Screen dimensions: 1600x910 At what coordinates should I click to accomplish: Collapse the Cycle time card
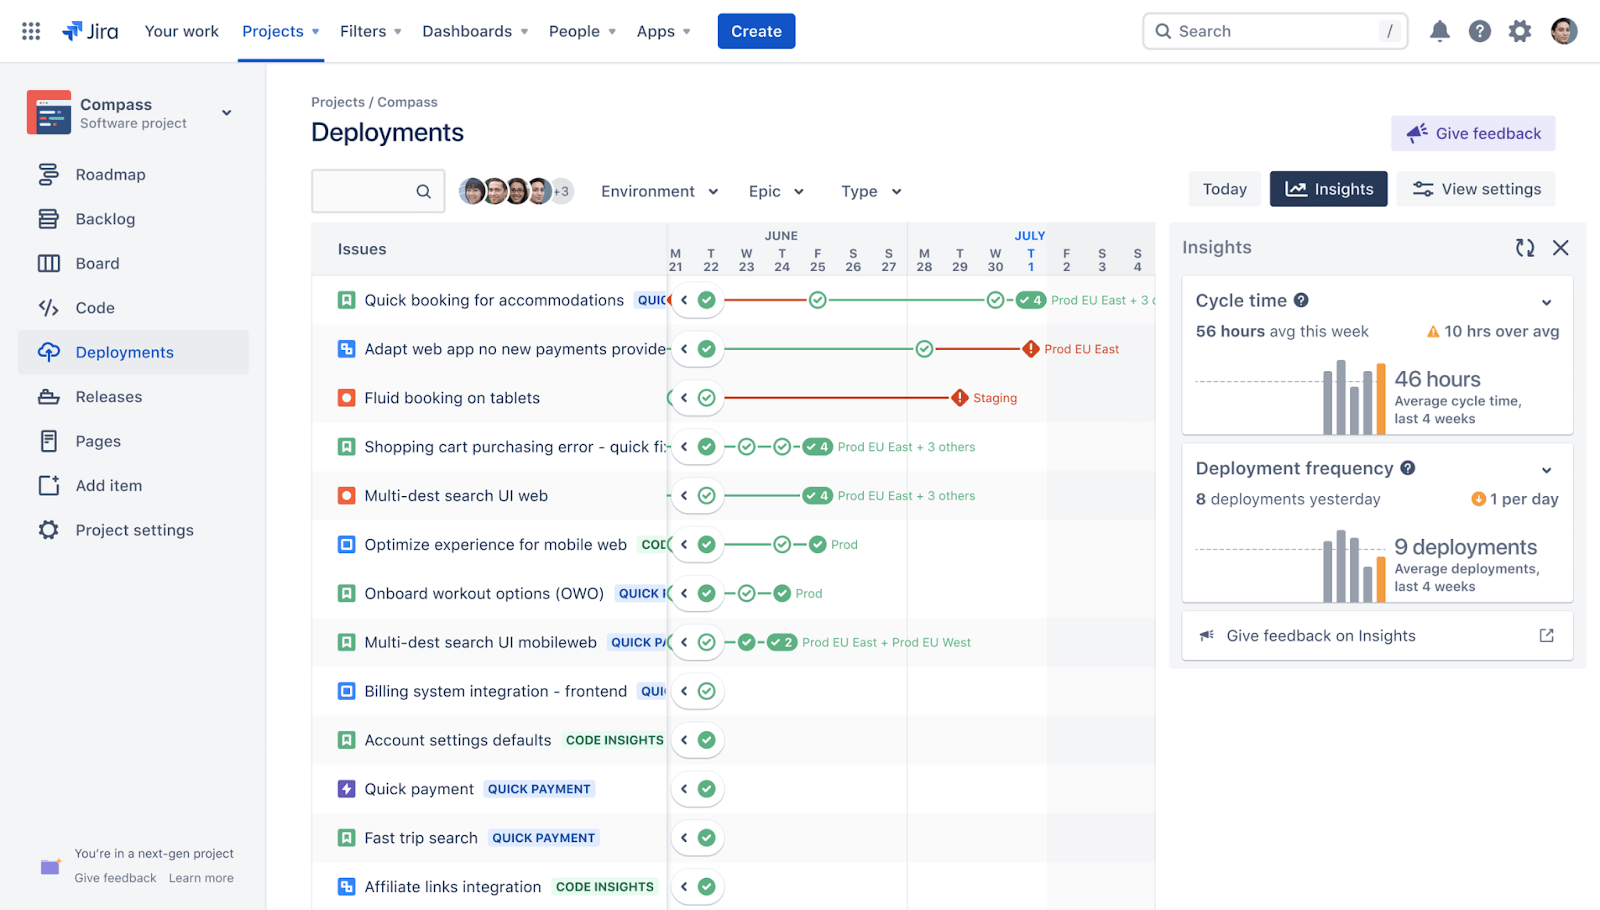1546,301
